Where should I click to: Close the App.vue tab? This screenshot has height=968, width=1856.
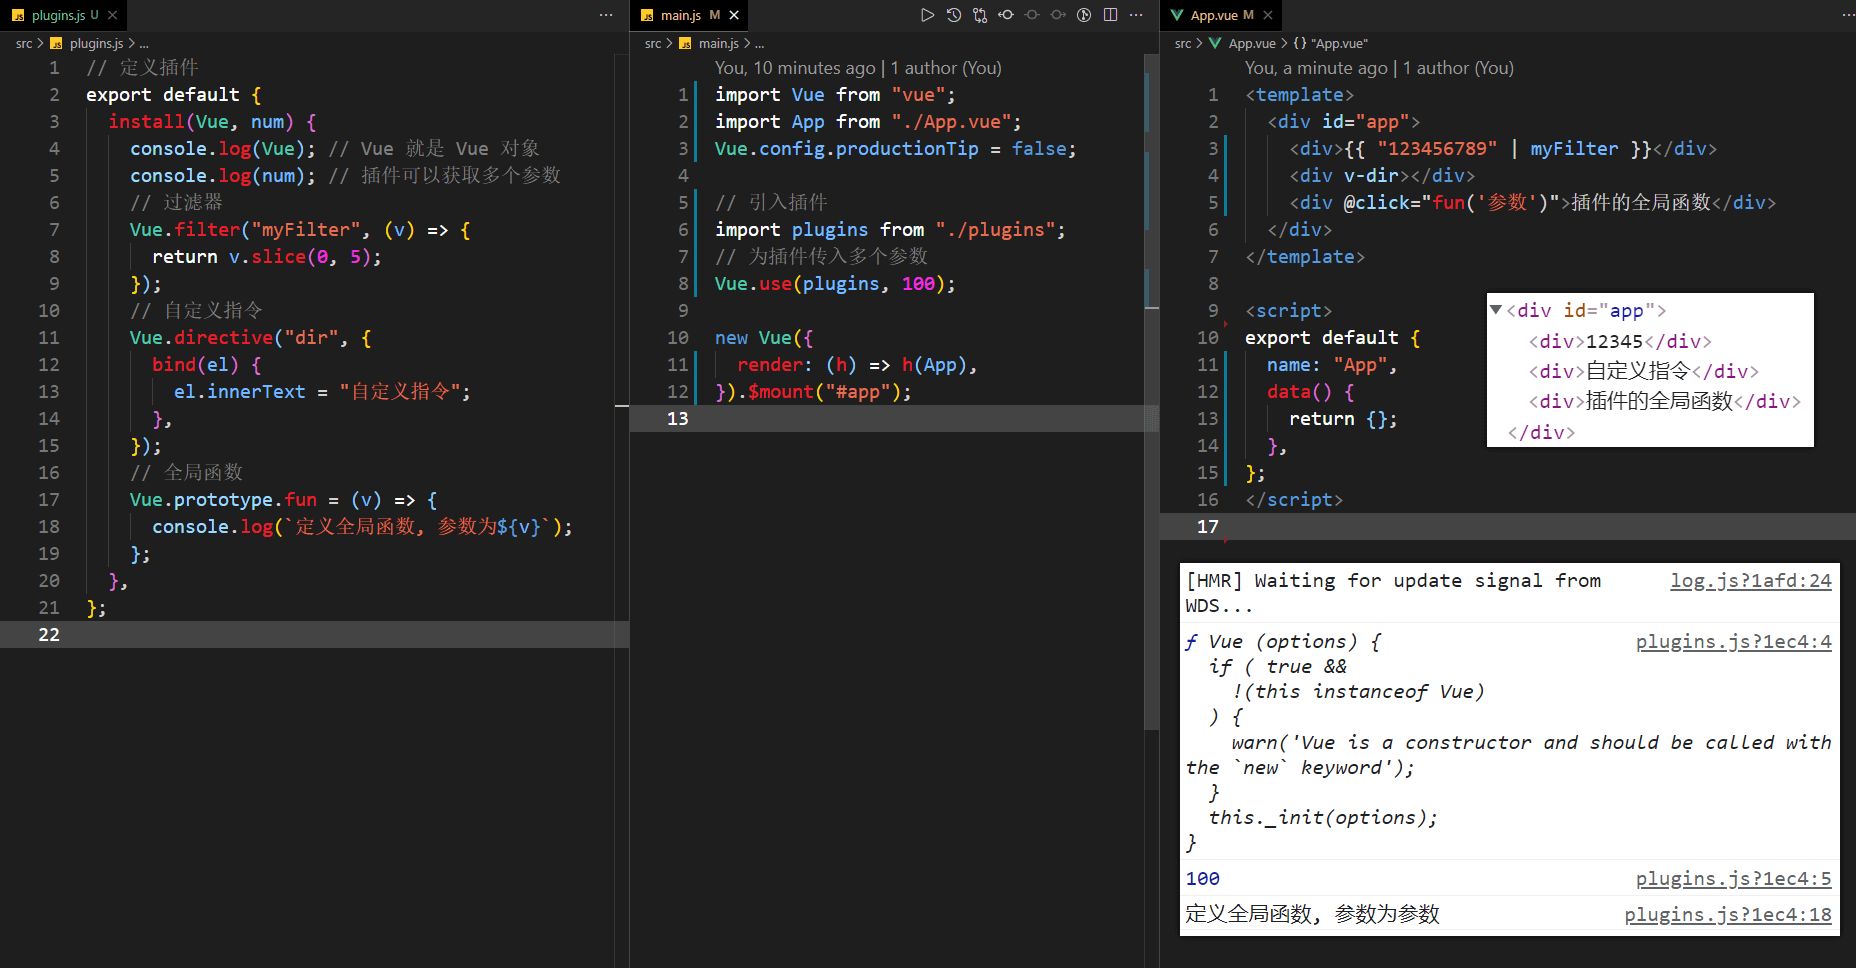(x=1268, y=15)
